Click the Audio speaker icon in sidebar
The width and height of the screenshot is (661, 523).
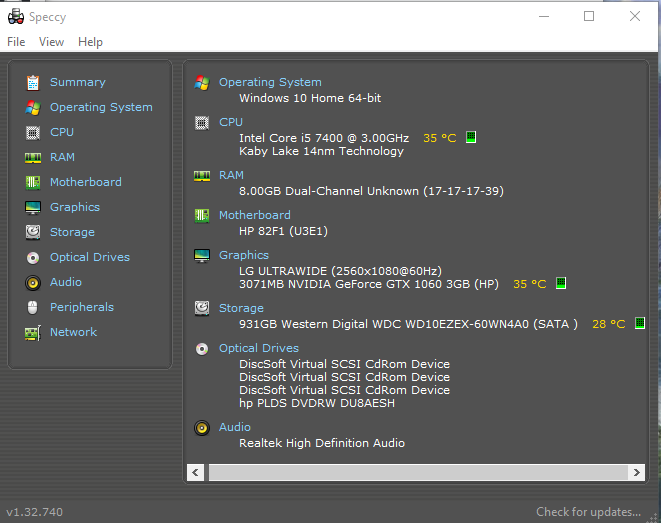pos(33,283)
